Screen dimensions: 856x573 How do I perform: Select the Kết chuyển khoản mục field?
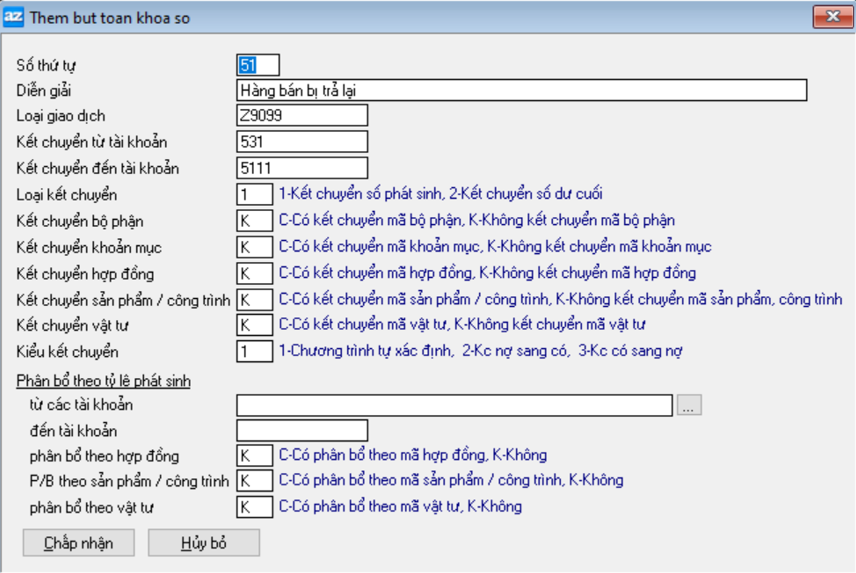coord(255,247)
